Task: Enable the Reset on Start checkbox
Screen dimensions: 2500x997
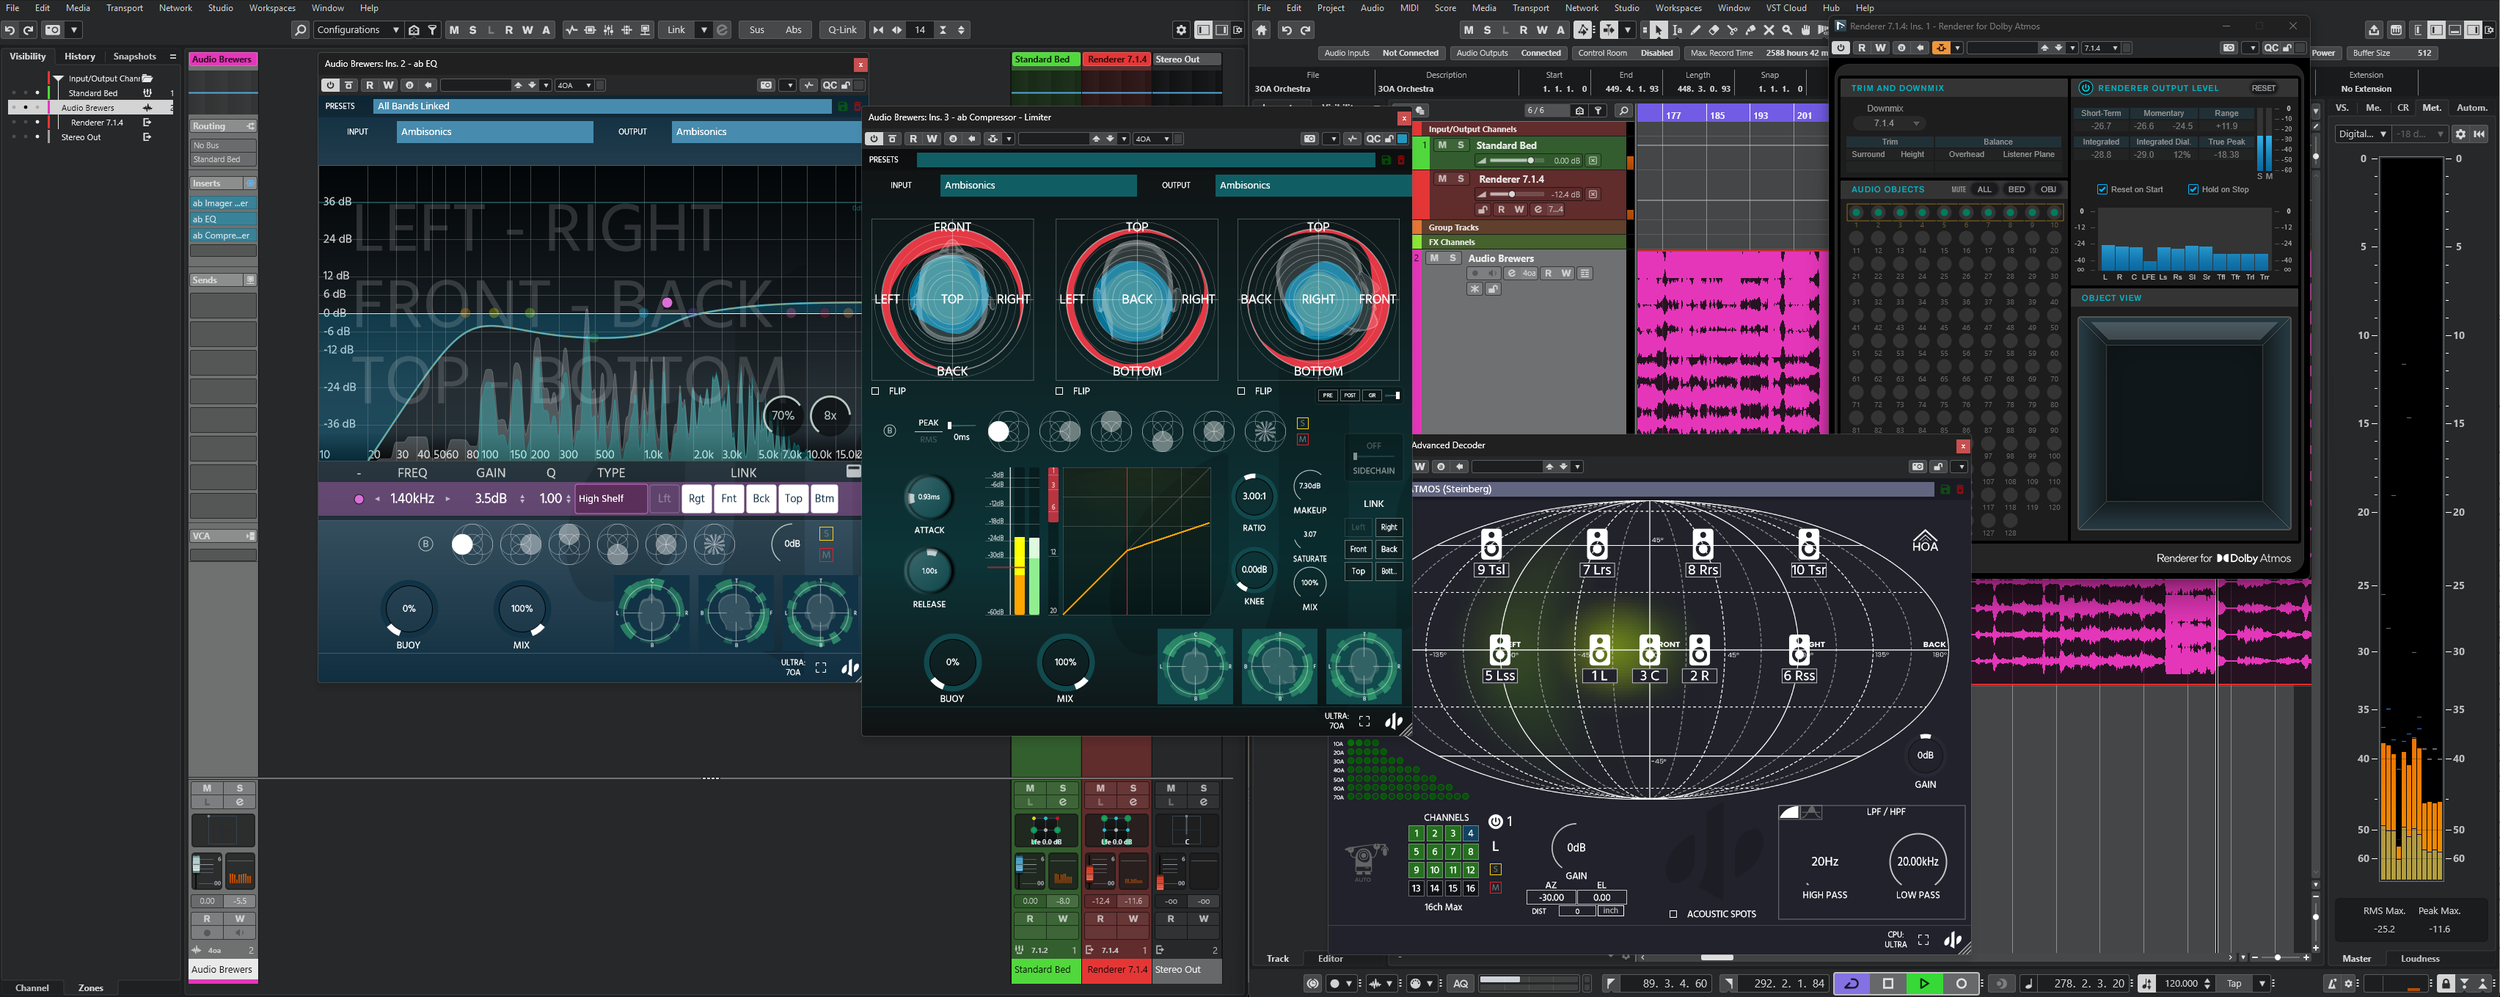Action: point(2102,189)
